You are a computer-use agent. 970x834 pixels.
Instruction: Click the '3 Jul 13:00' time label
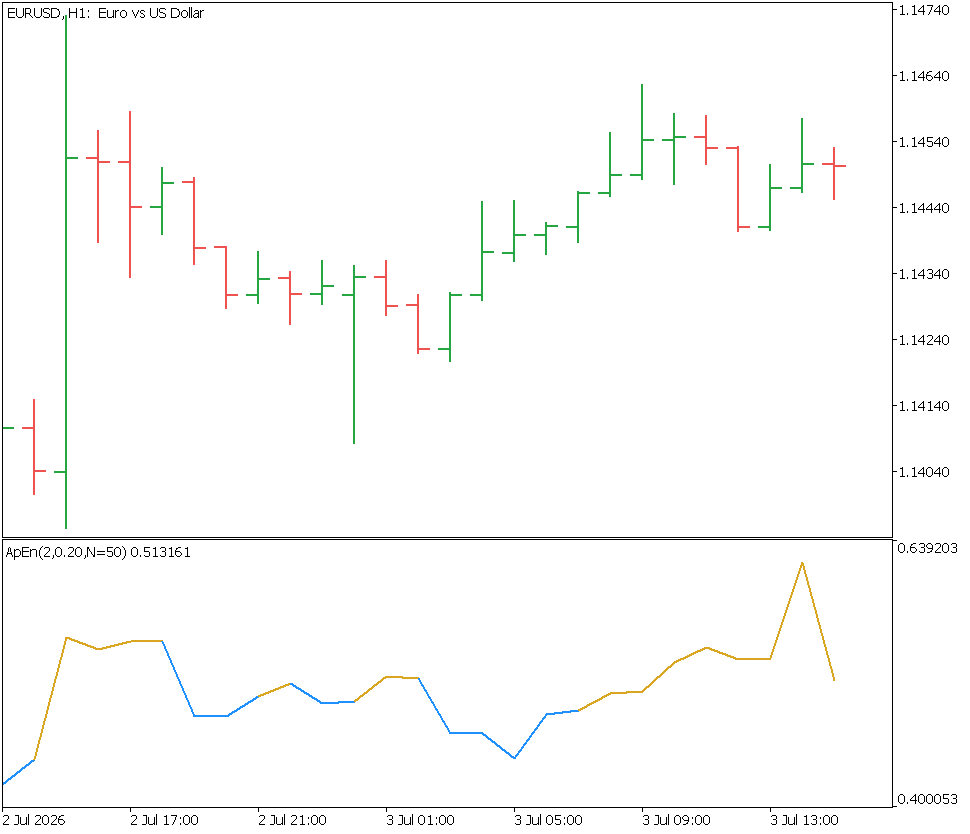pyautogui.click(x=805, y=820)
